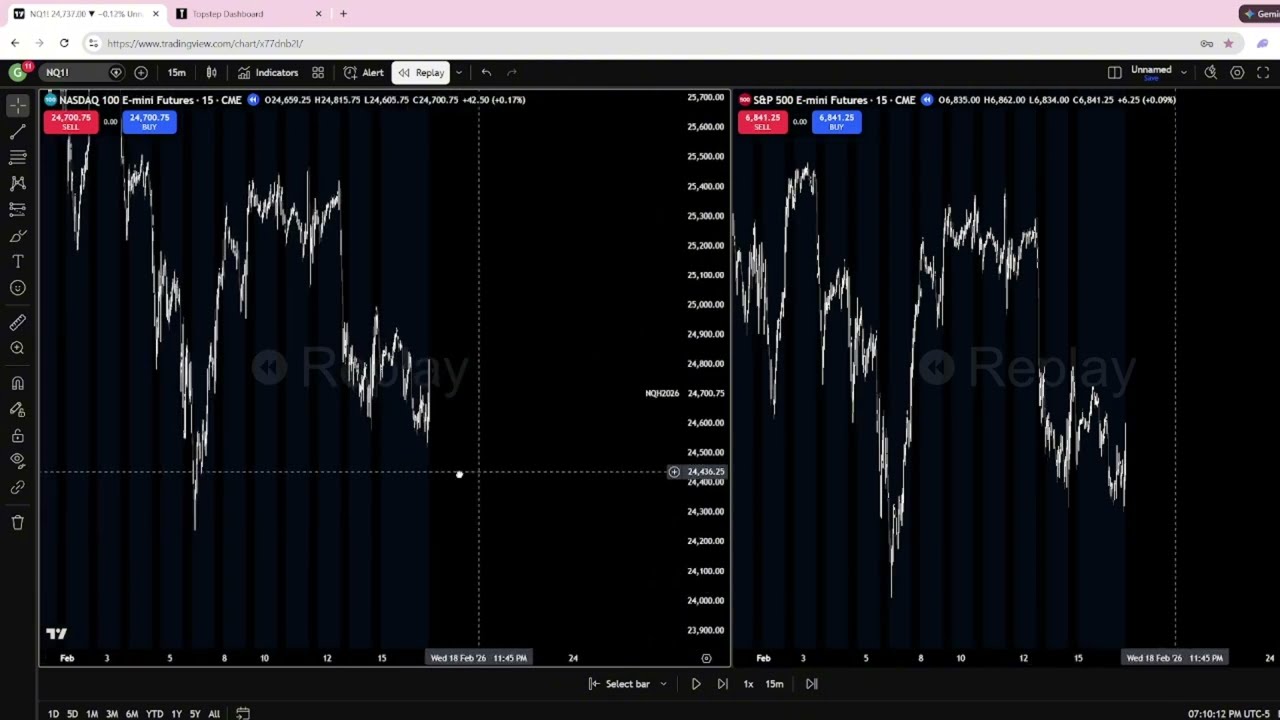Click replay badge next to NASDAQ title

point(253,99)
